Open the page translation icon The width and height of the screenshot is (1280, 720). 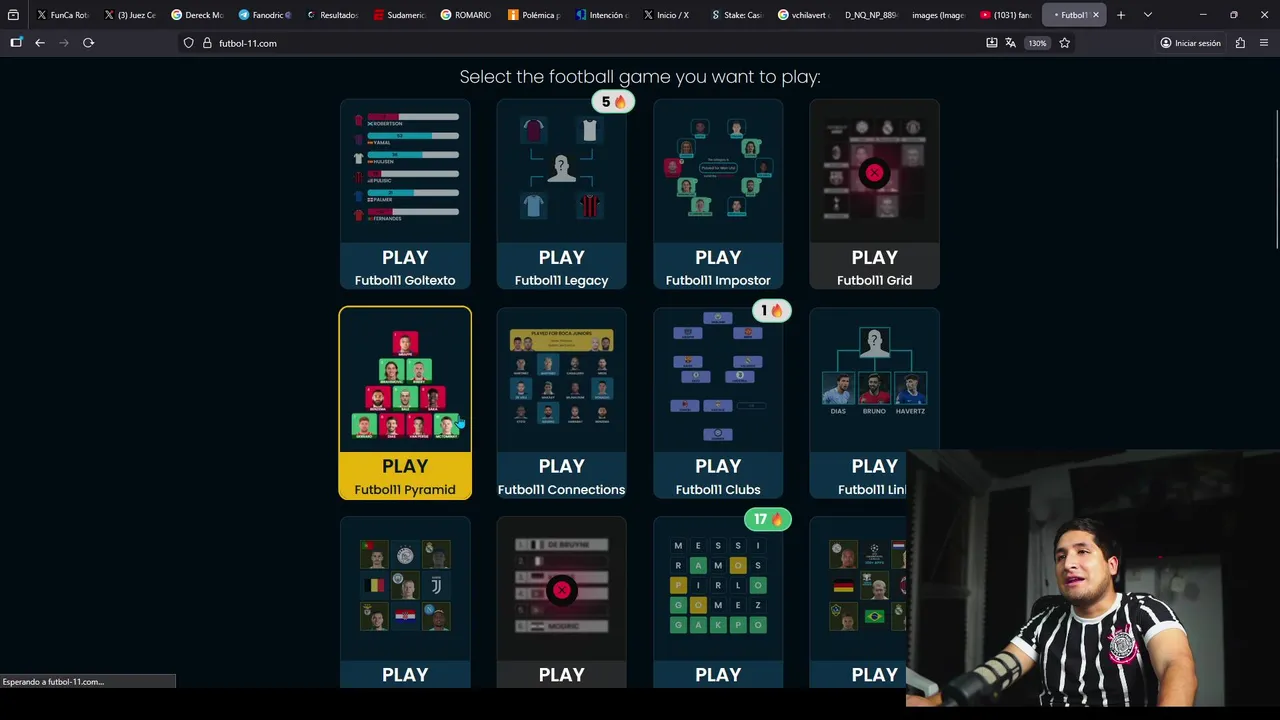[1010, 43]
